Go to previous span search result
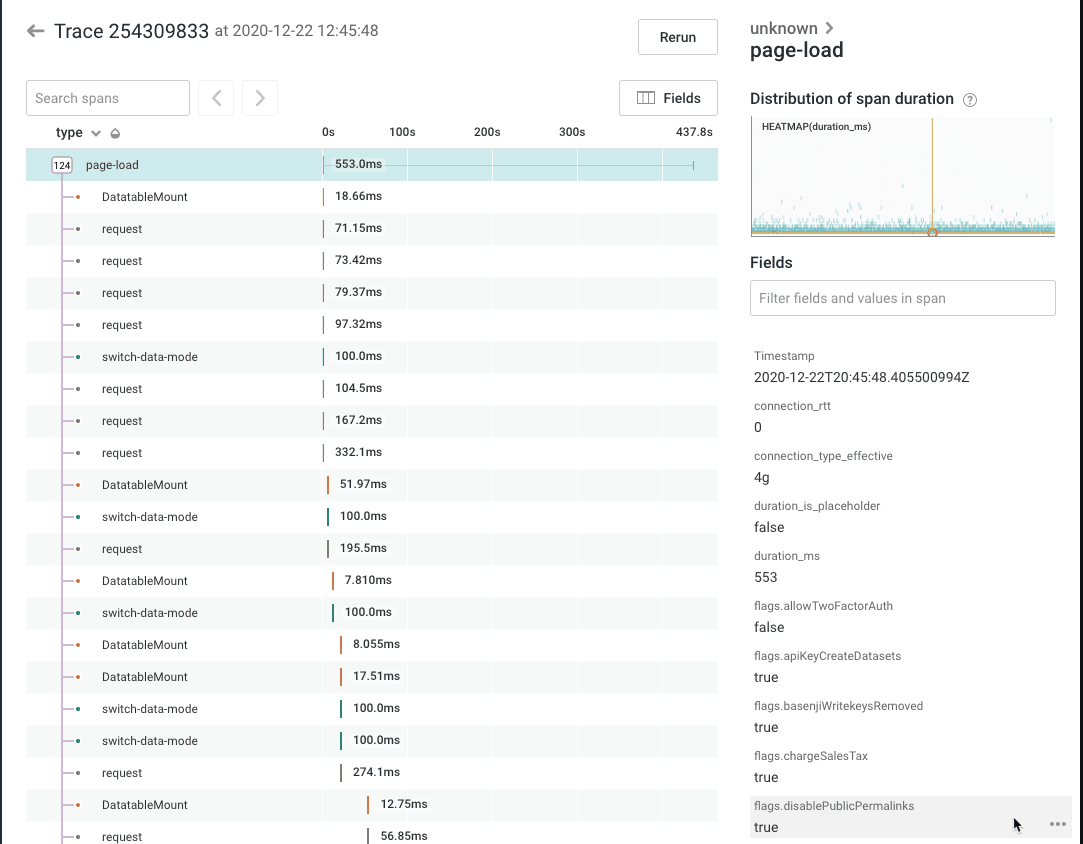Image resolution: width=1083 pixels, height=844 pixels. tap(216, 98)
